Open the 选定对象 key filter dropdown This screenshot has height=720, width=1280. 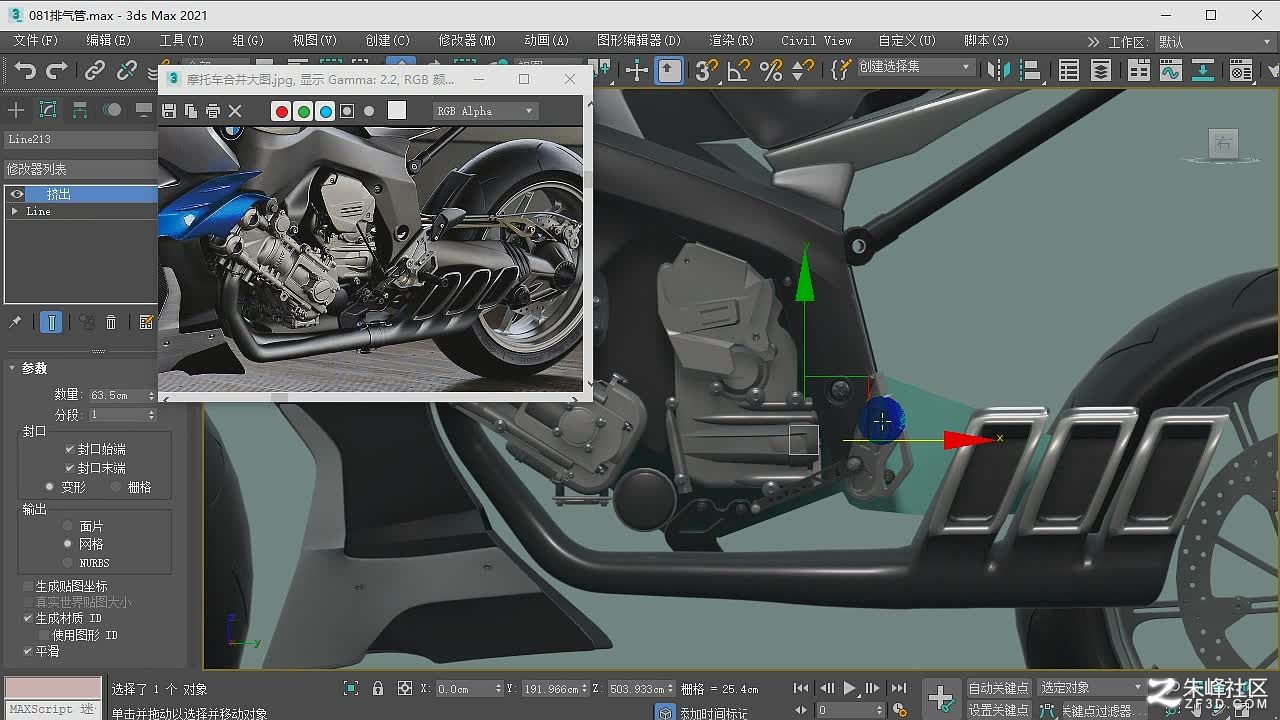point(1091,688)
